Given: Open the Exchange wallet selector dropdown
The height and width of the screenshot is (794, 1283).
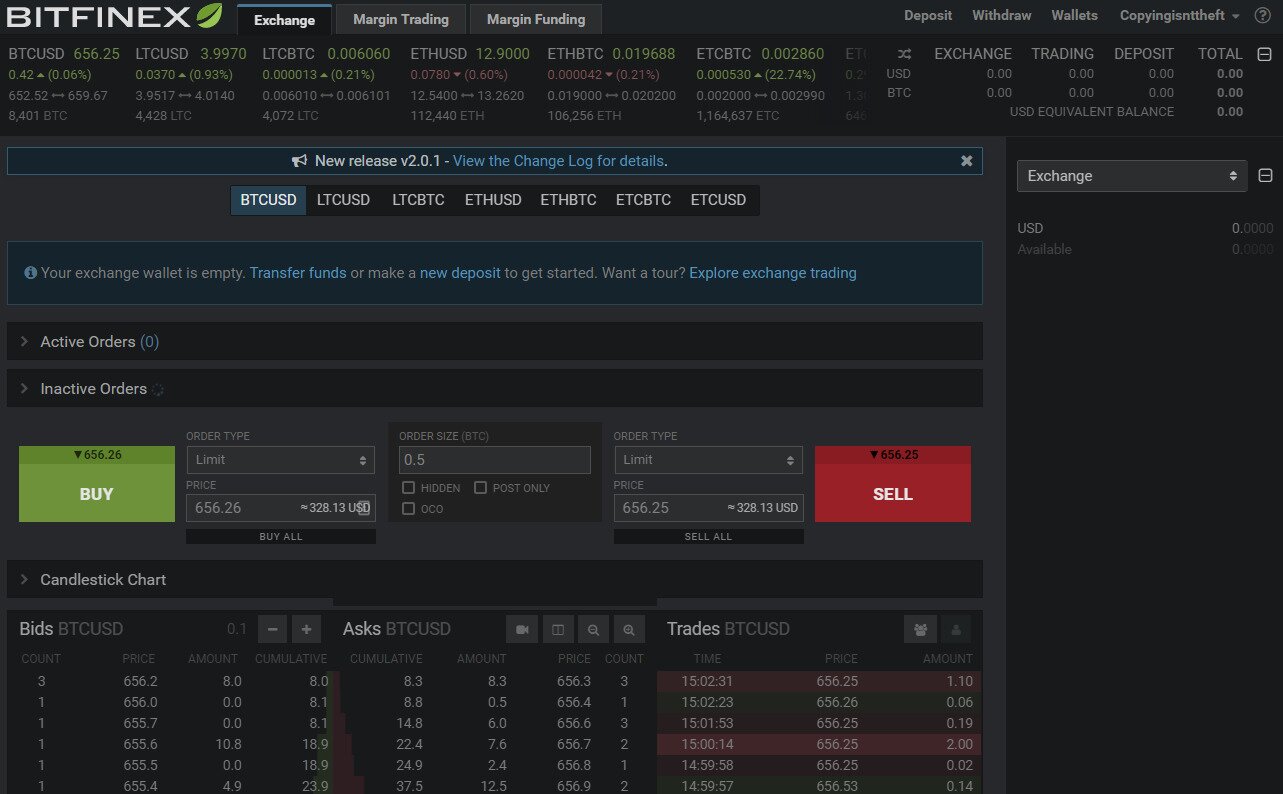Looking at the screenshot, I should click(1132, 176).
